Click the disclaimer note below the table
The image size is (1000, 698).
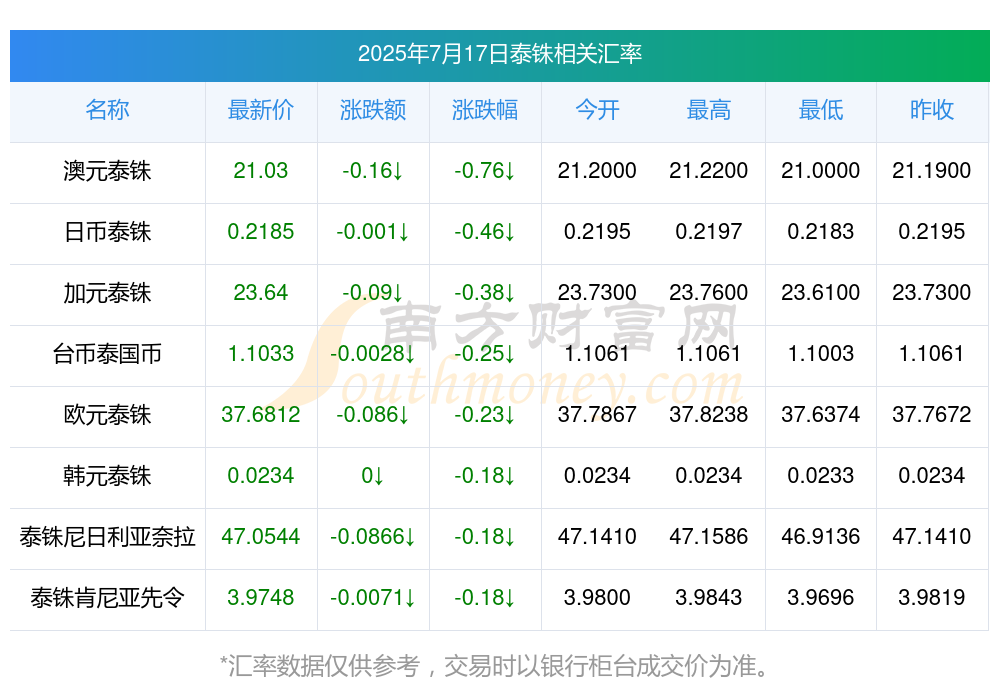[494, 666]
